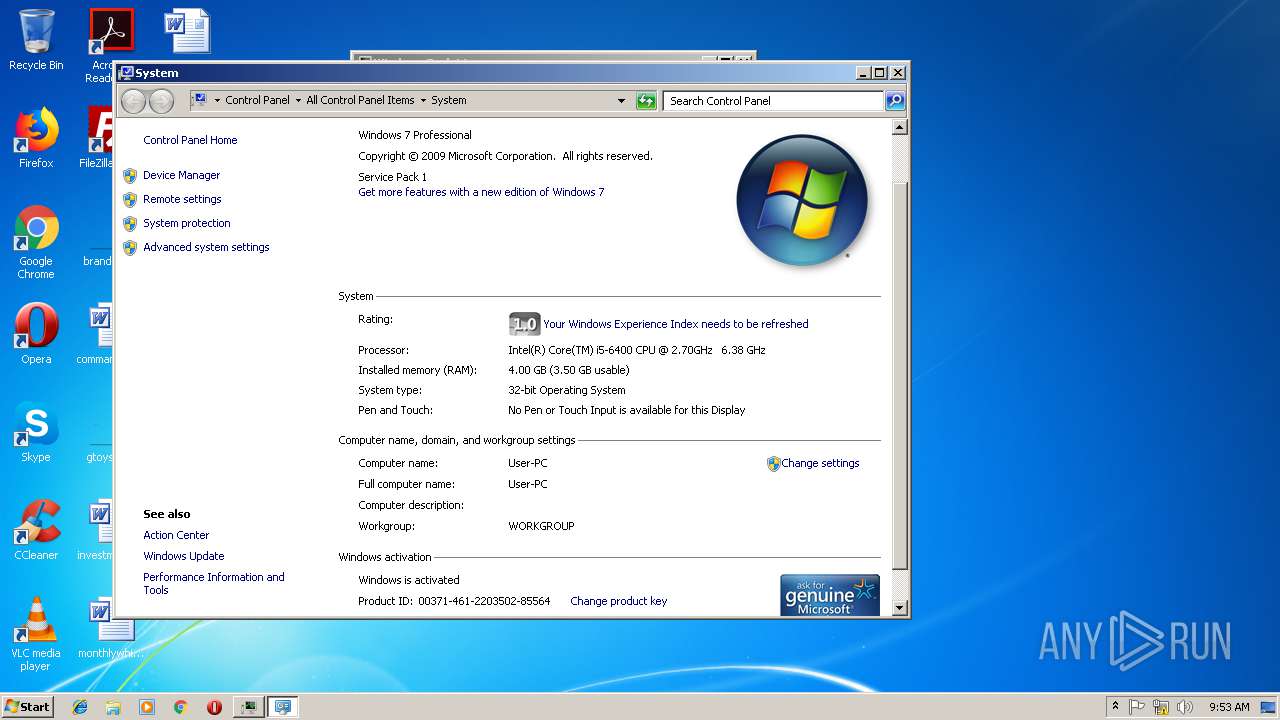The height and width of the screenshot is (720, 1280).
Task: Select System breadcrumb in address bar
Action: [449, 100]
